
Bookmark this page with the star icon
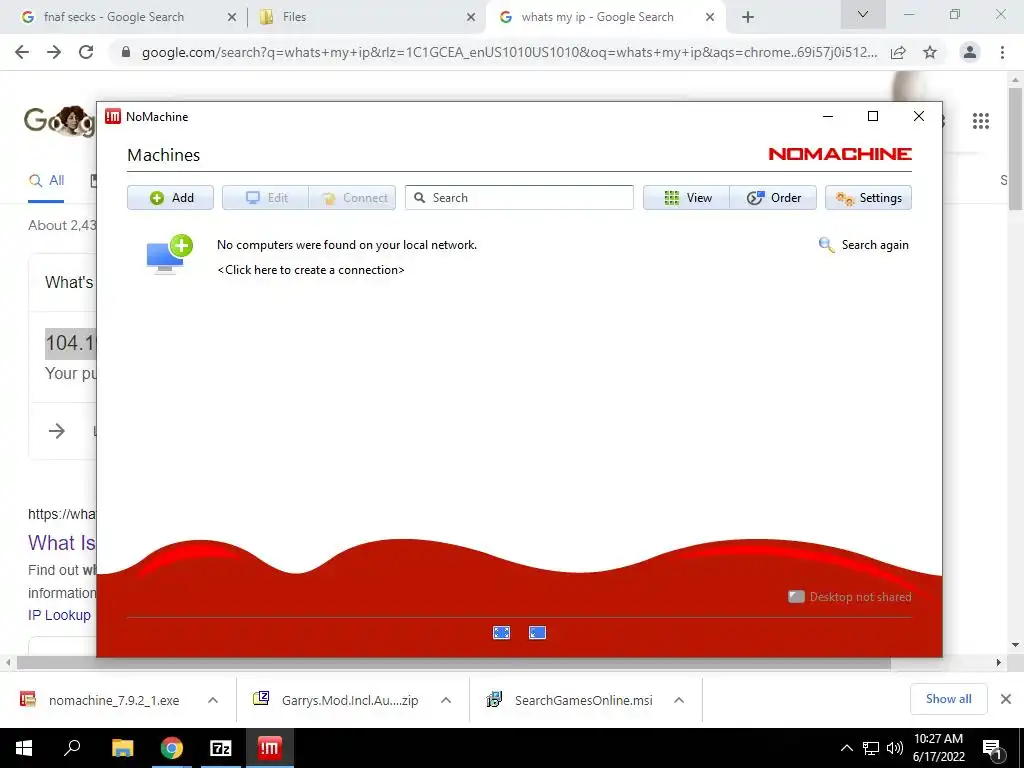coord(930,52)
